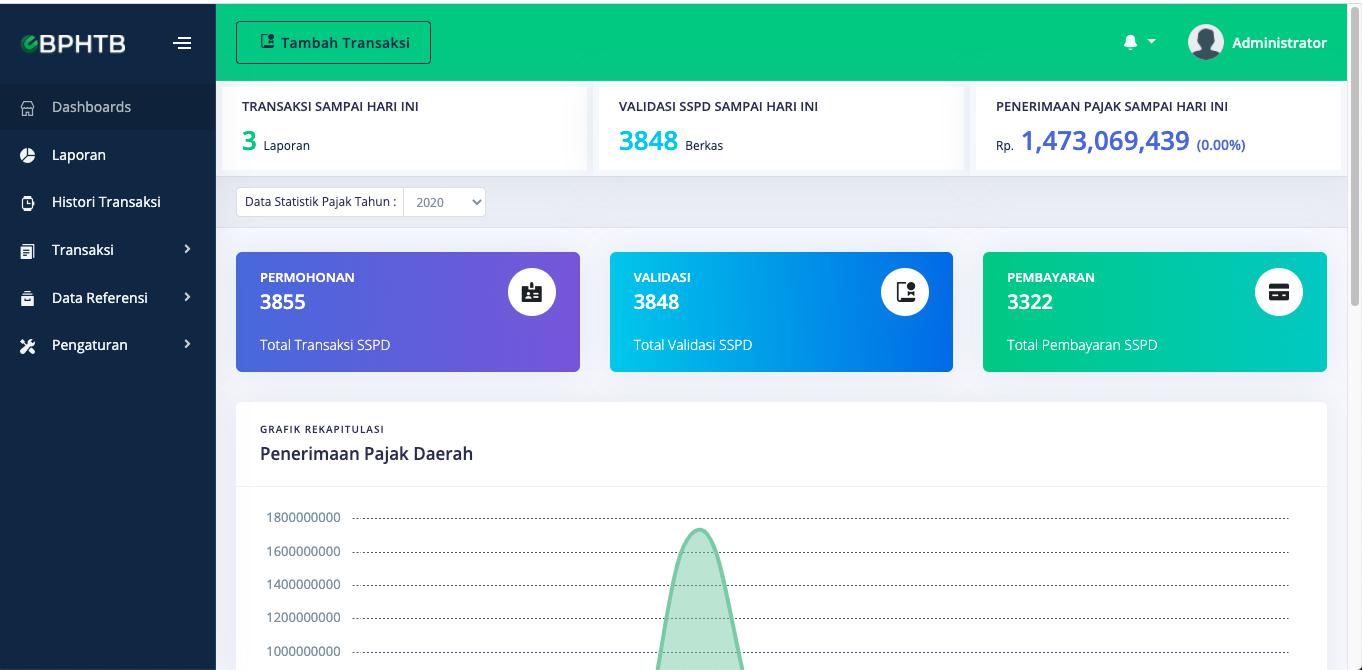This screenshot has height=670, width=1362.
Task: Click the 'GRAFIK REKAPITULASI' heading
Action: 322,429
